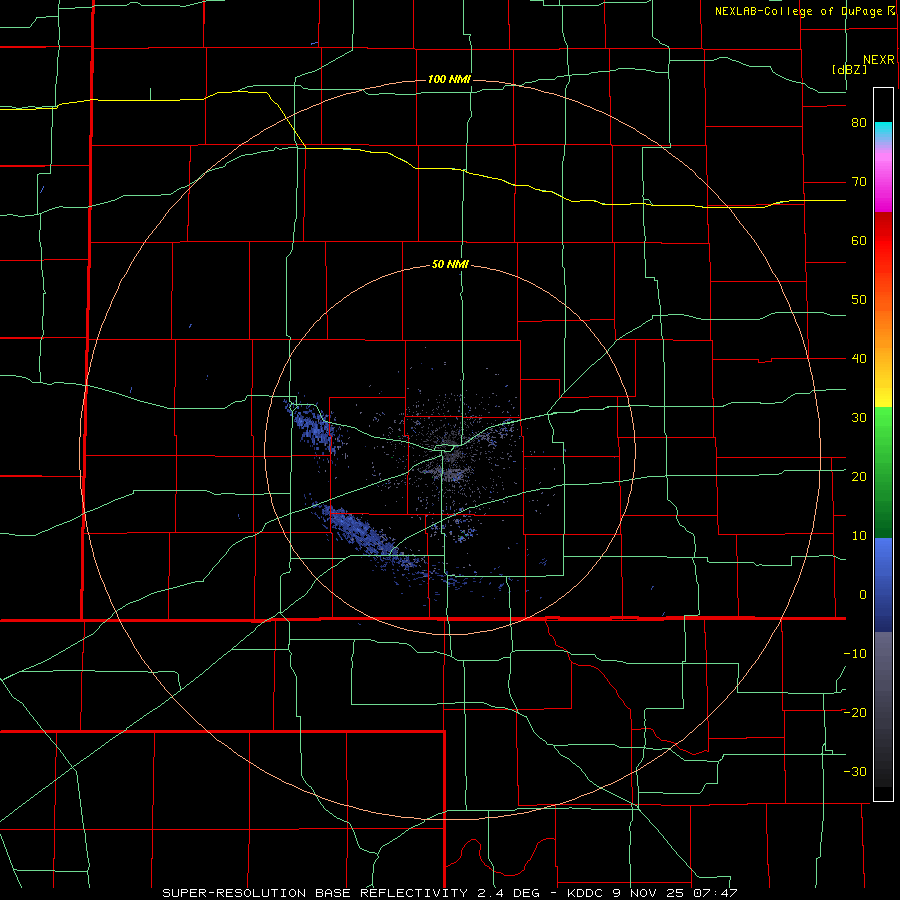The image size is (900, 900).
Task: Click the 20 value on the dBZ scale
Action: 859,477
